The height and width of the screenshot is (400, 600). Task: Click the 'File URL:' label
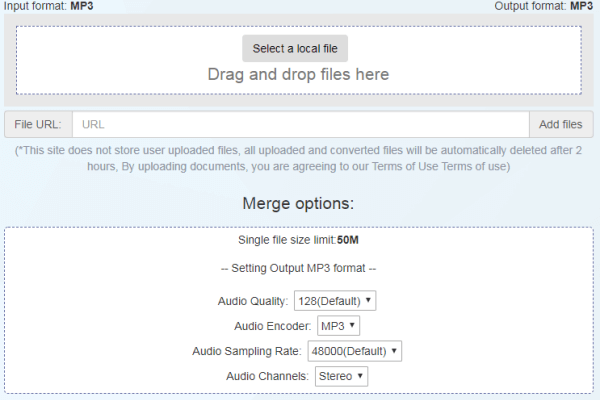(38, 124)
